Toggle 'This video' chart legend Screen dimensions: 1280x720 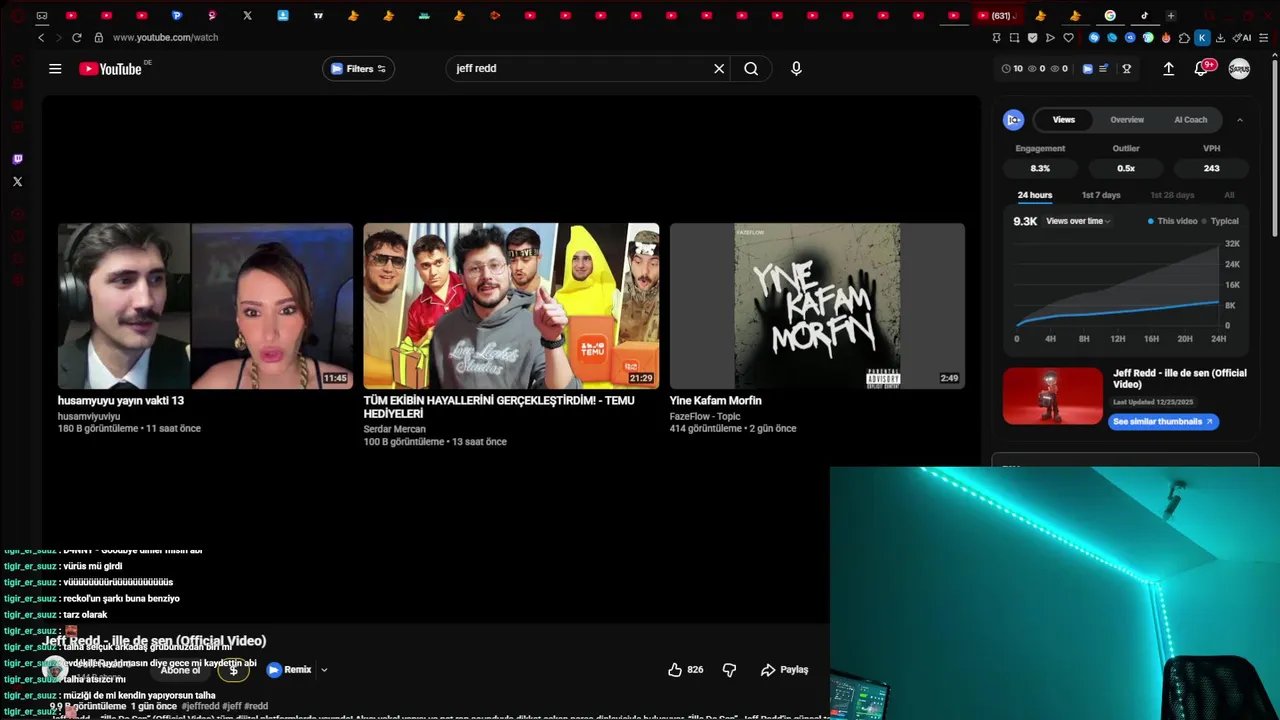tap(1173, 221)
